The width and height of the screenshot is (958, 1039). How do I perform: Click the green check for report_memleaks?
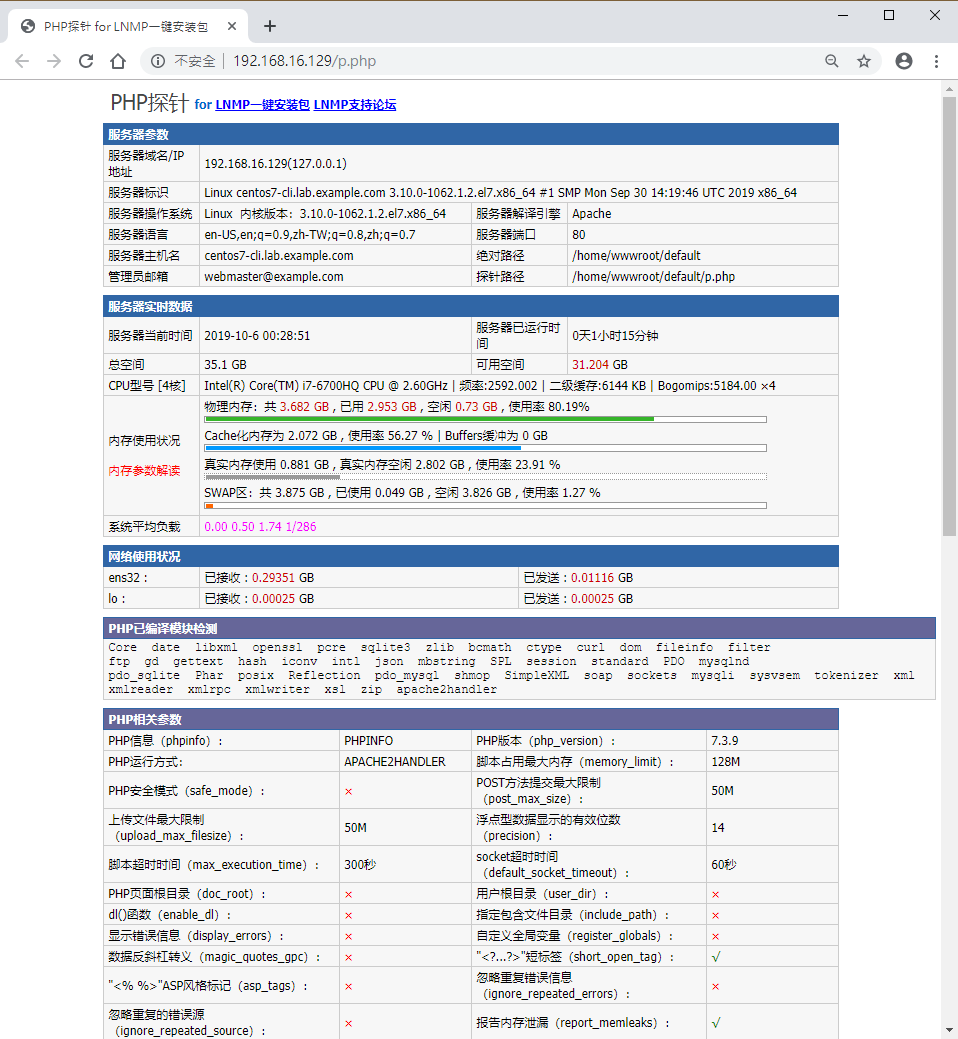716,1023
